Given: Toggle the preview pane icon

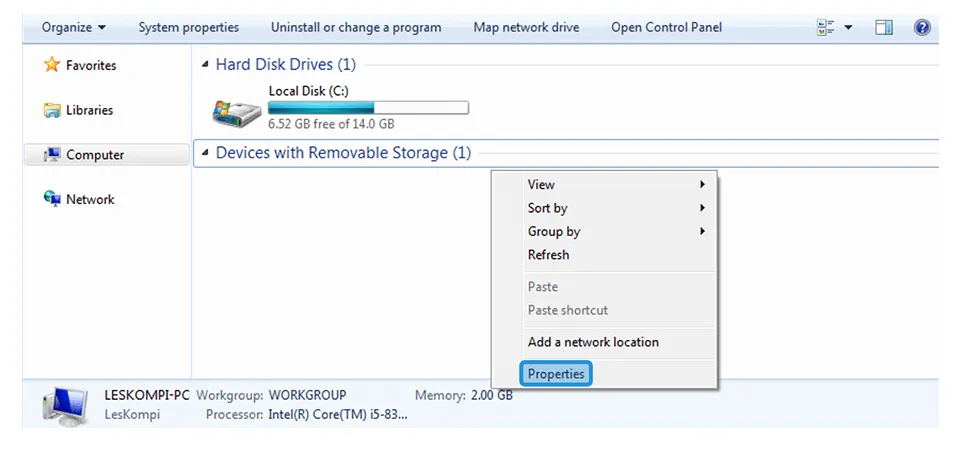Looking at the screenshot, I should (x=884, y=27).
